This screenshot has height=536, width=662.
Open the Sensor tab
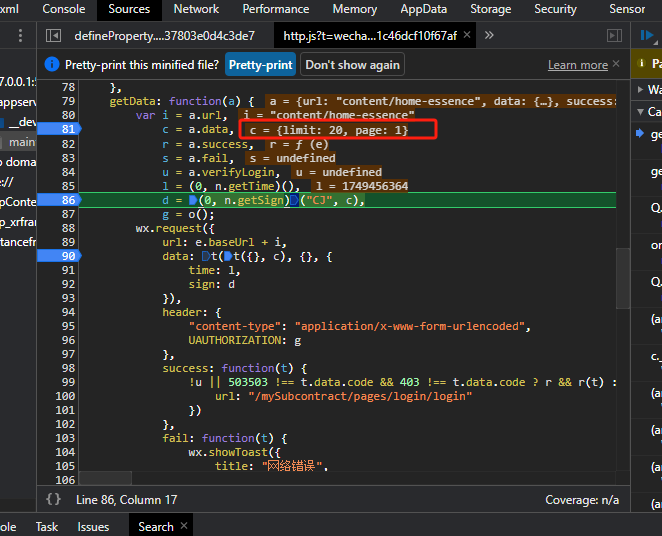(x=627, y=9)
